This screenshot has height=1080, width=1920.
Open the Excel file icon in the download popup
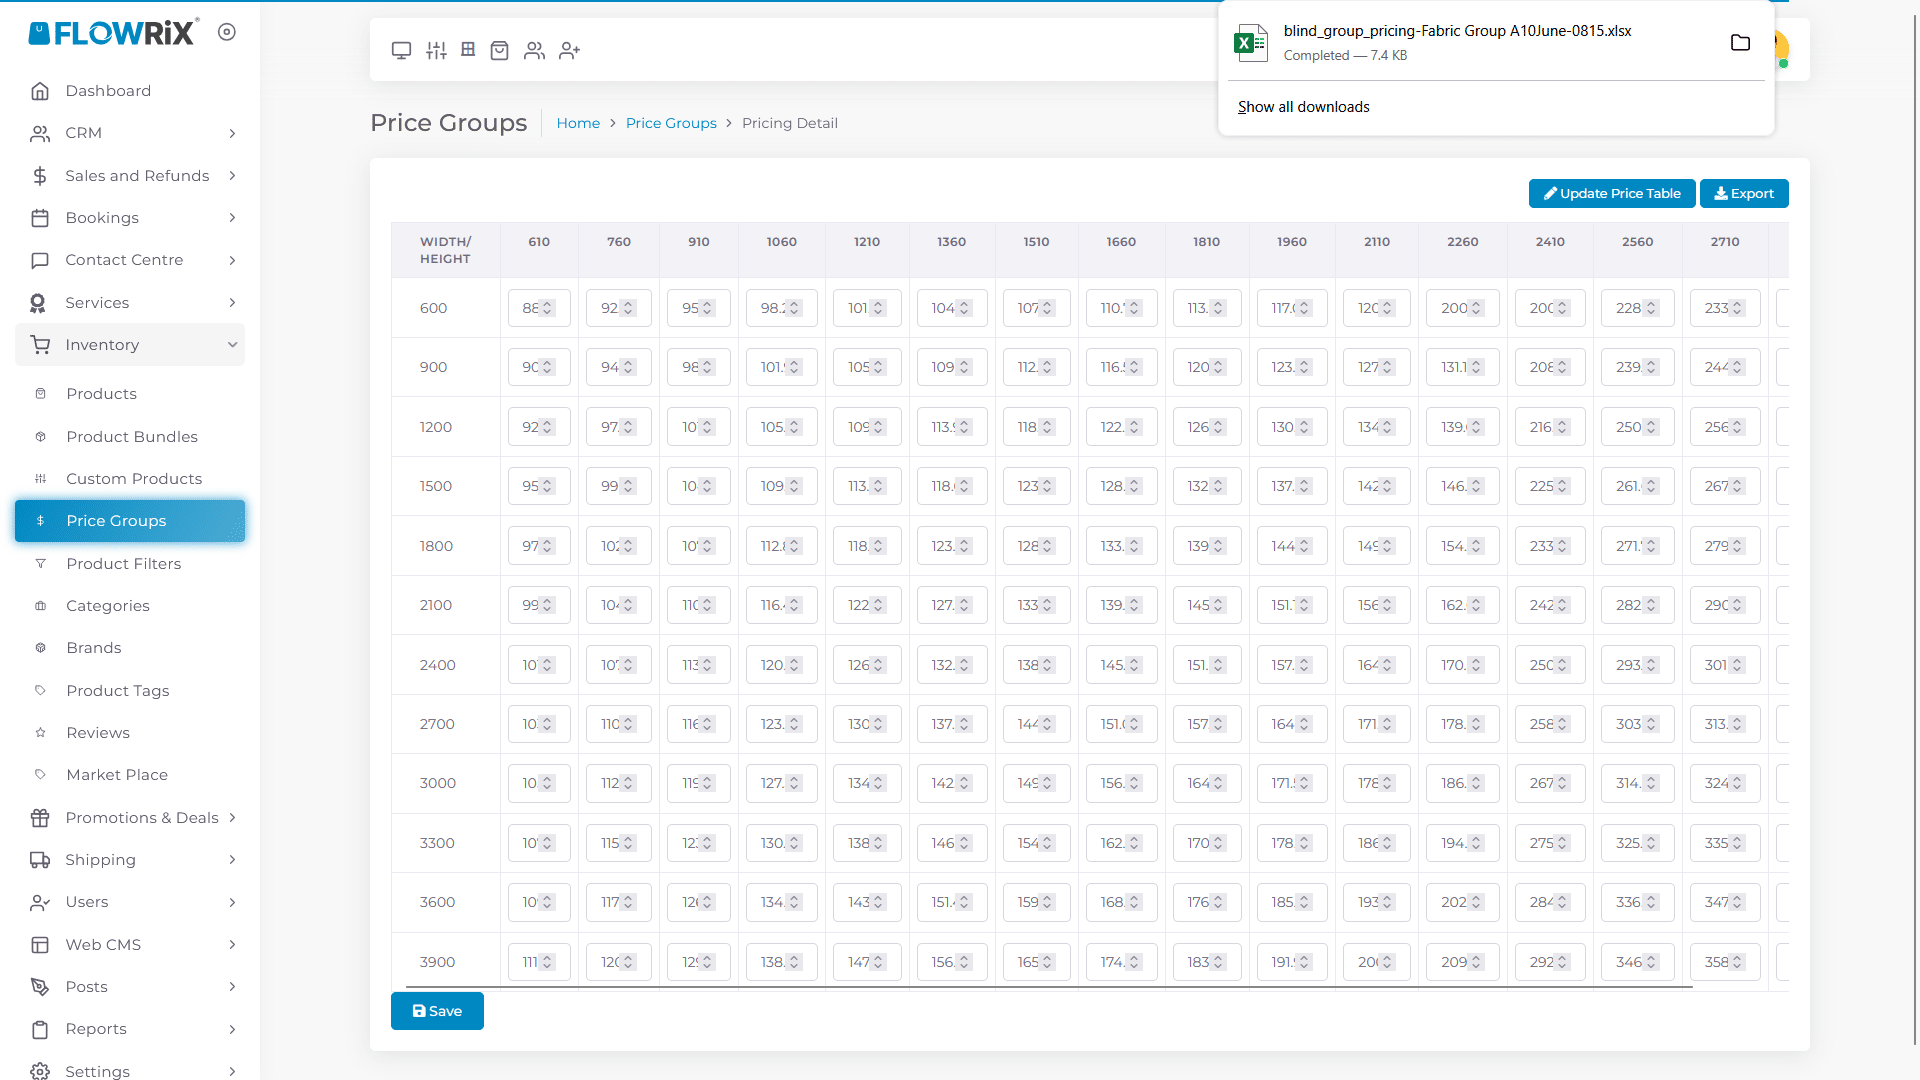[1250, 42]
